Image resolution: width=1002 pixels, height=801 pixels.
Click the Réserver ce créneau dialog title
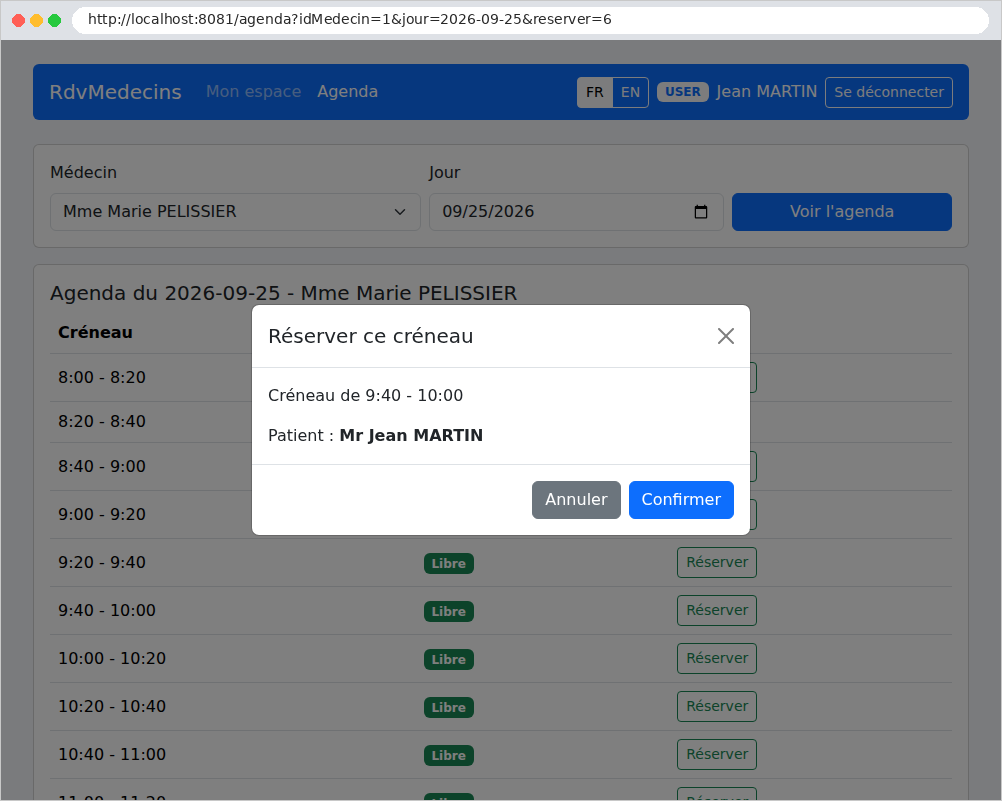[x=371, y=336]
